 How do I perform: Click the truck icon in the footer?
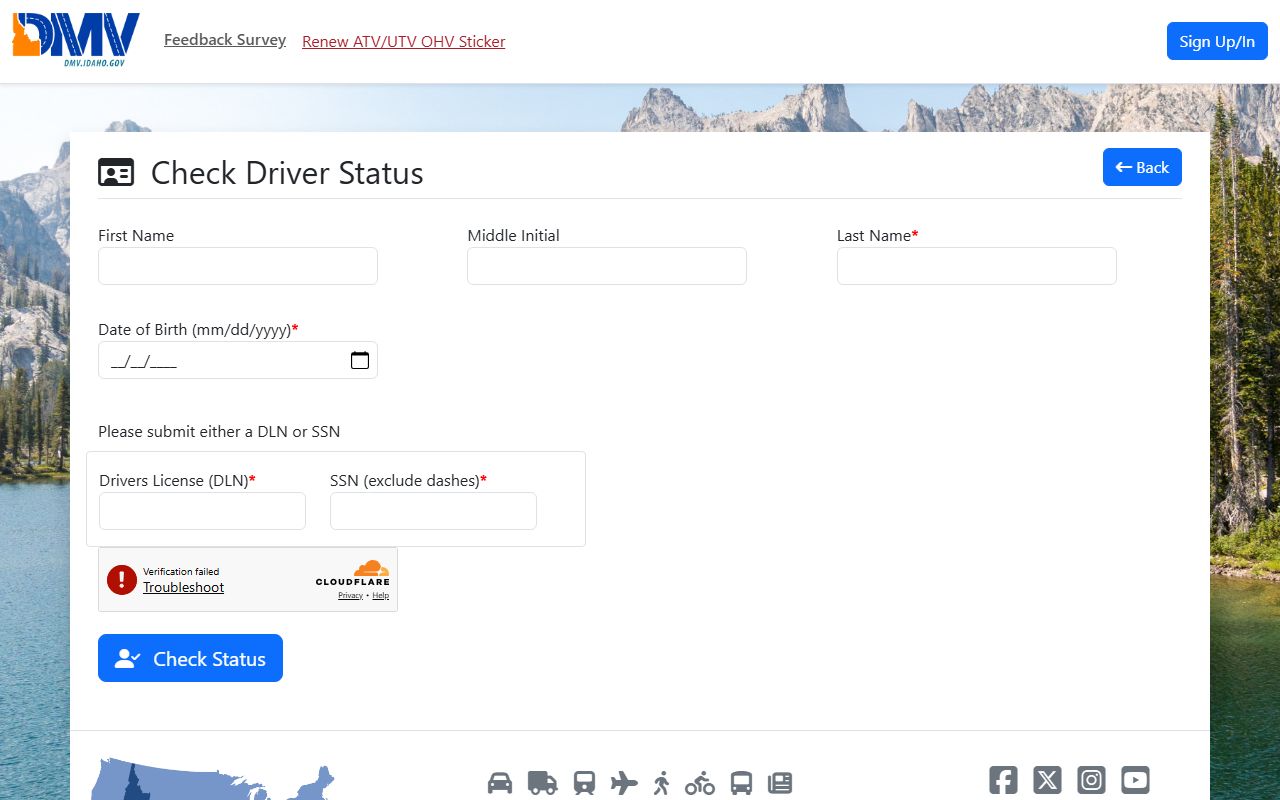[x=542, y=782]
